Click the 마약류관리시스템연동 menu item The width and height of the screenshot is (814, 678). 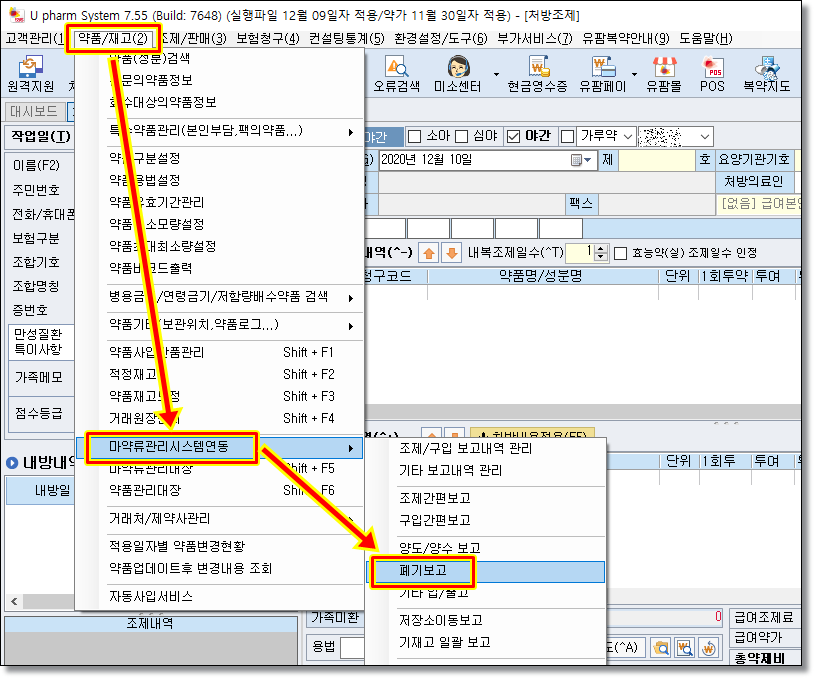[x=168, y=447]
